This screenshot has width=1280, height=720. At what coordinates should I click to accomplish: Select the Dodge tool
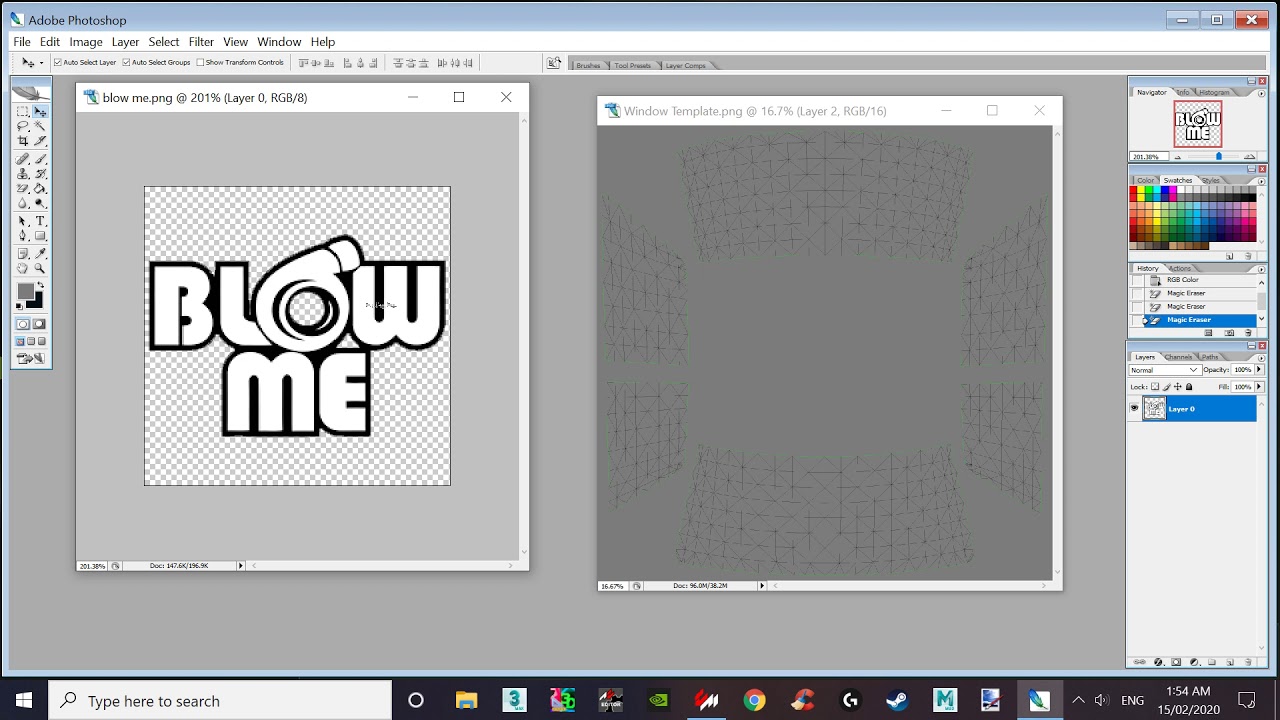click(x=40, y=203)
